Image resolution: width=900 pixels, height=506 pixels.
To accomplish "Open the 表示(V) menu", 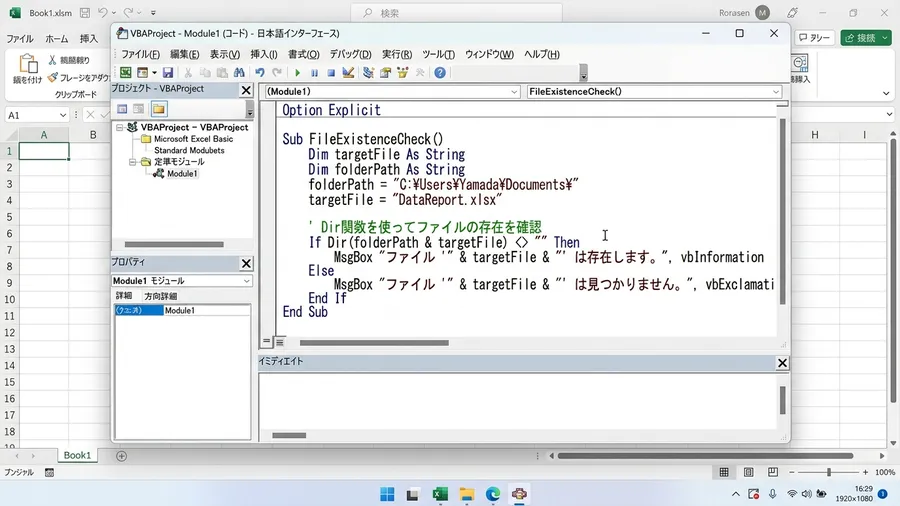I will point(224,55).
